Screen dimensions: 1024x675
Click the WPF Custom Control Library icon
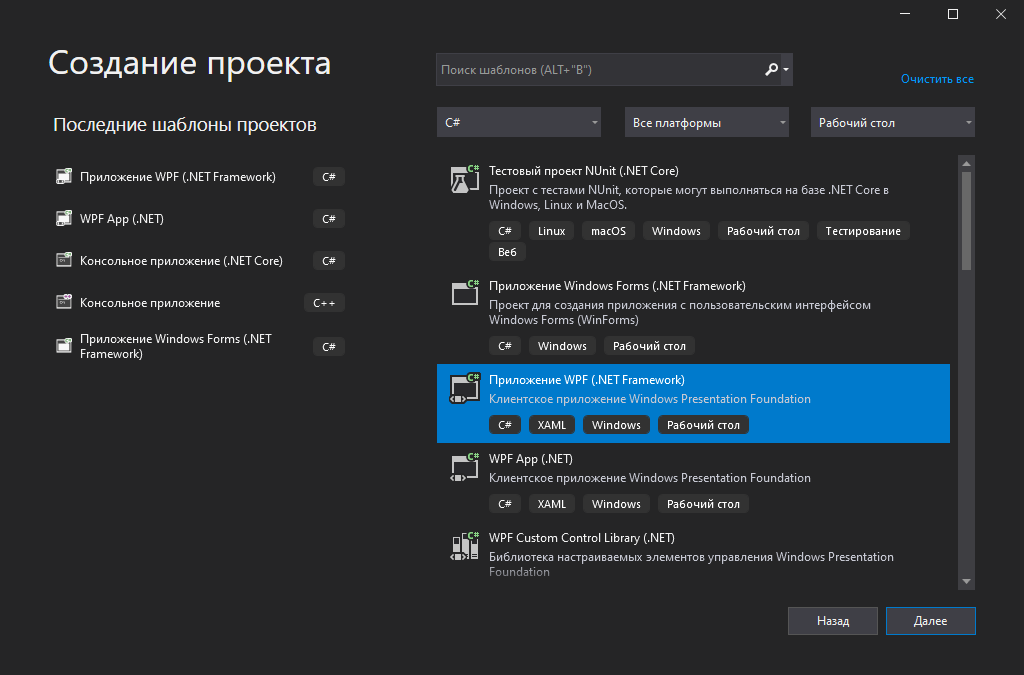[465, 546]
